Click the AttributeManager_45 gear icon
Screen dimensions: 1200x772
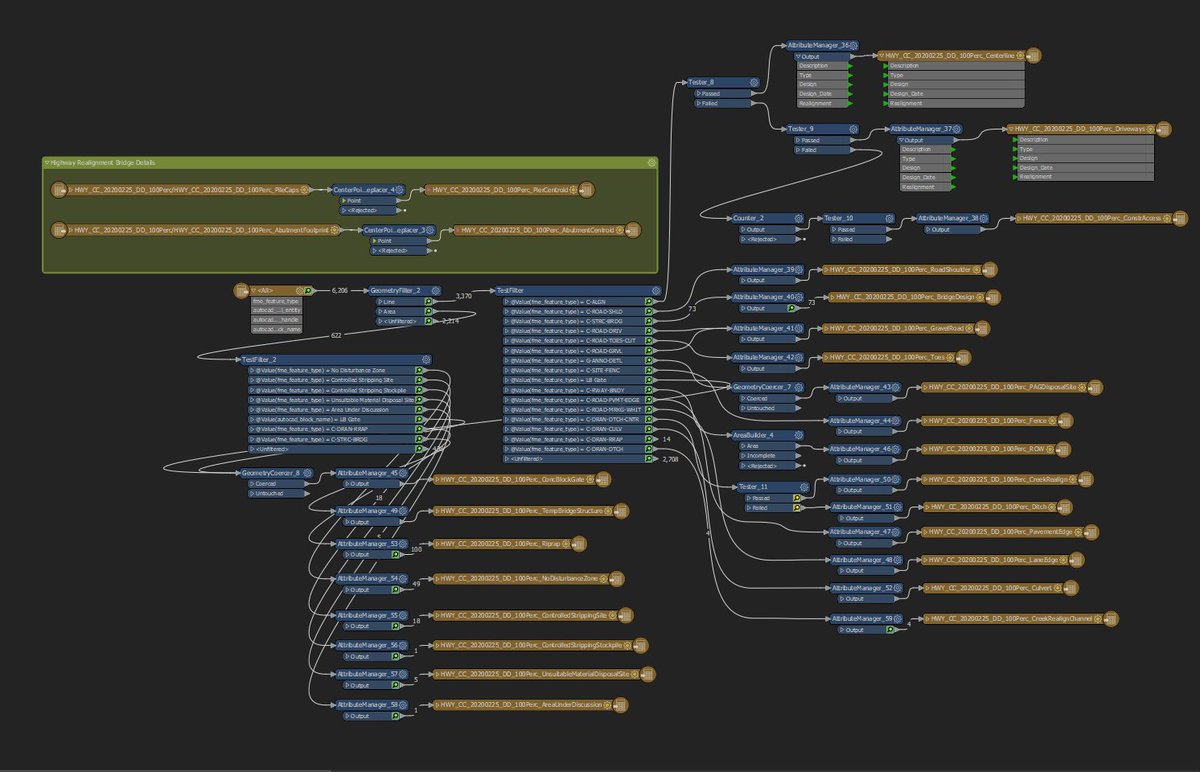coord(404,473)
